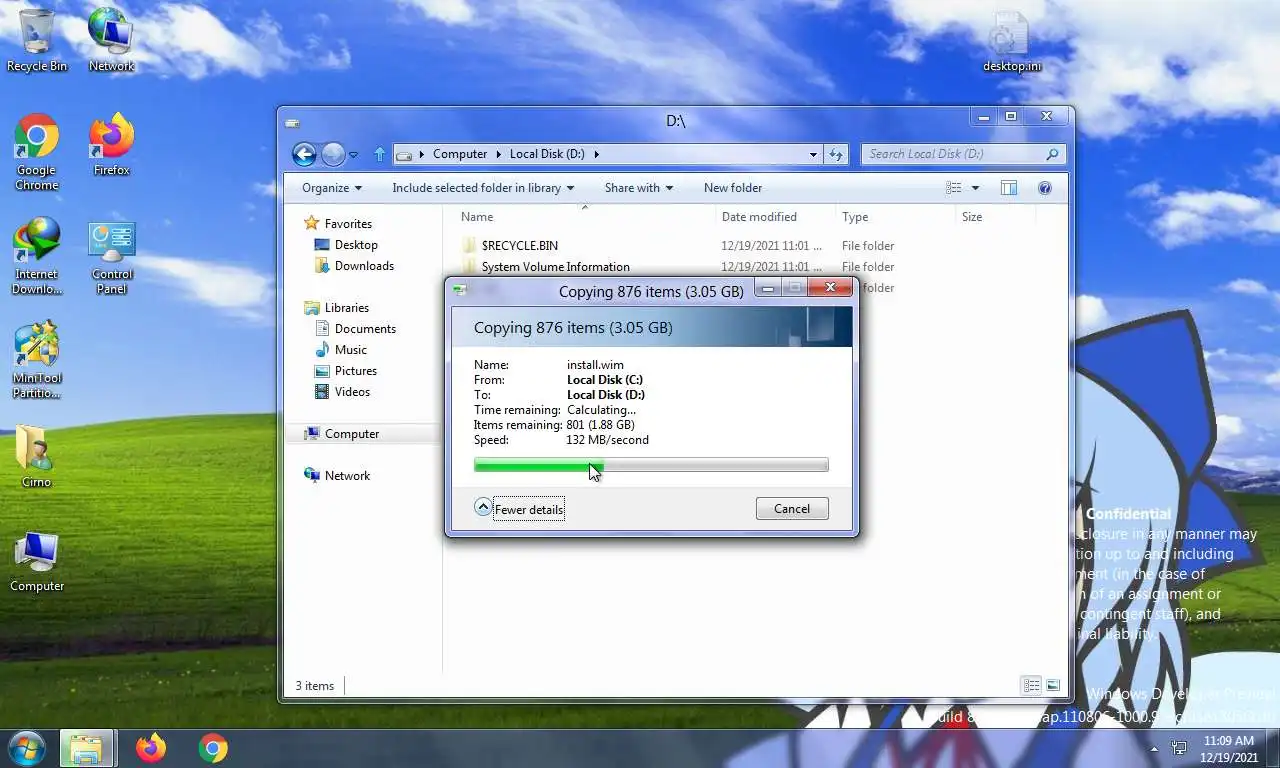Open the Computer desktop icon
This screenshot has width=1280, height=768.
click(x=37, y=561)
